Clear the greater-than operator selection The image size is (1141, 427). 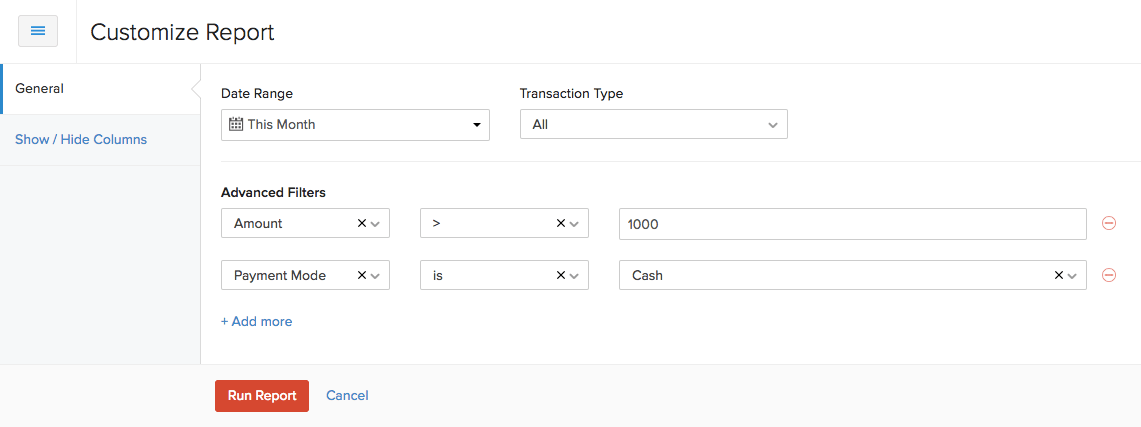(x=561, y=224)
